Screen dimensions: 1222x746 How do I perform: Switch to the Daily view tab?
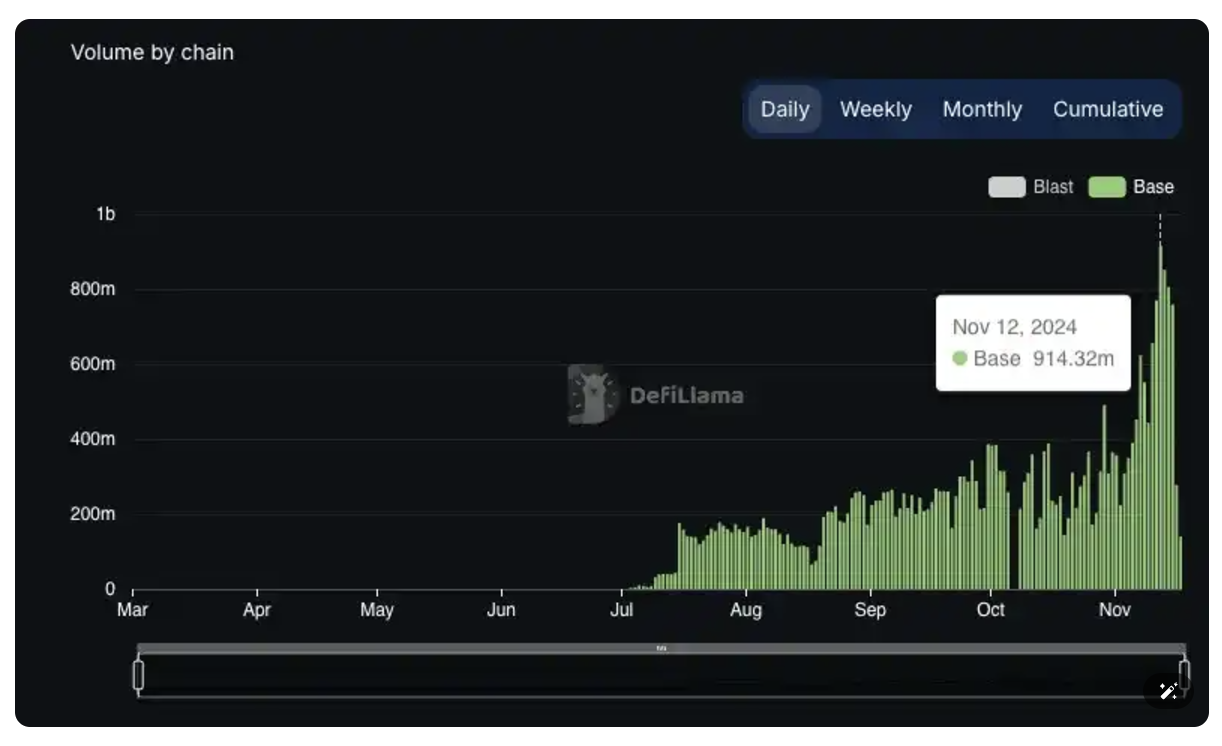[x=785, y=109]
